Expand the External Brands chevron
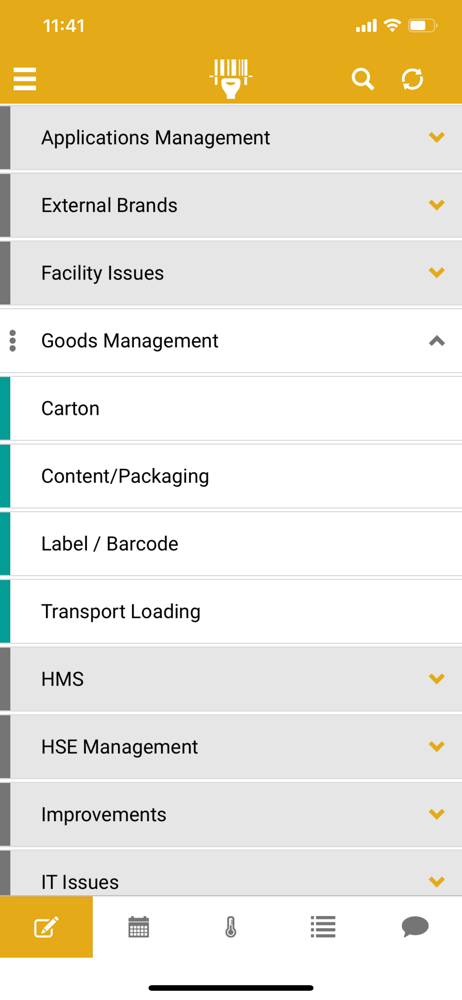This screenshot has width=462, height=1000. pyautogui.click(x=436, y=205)
